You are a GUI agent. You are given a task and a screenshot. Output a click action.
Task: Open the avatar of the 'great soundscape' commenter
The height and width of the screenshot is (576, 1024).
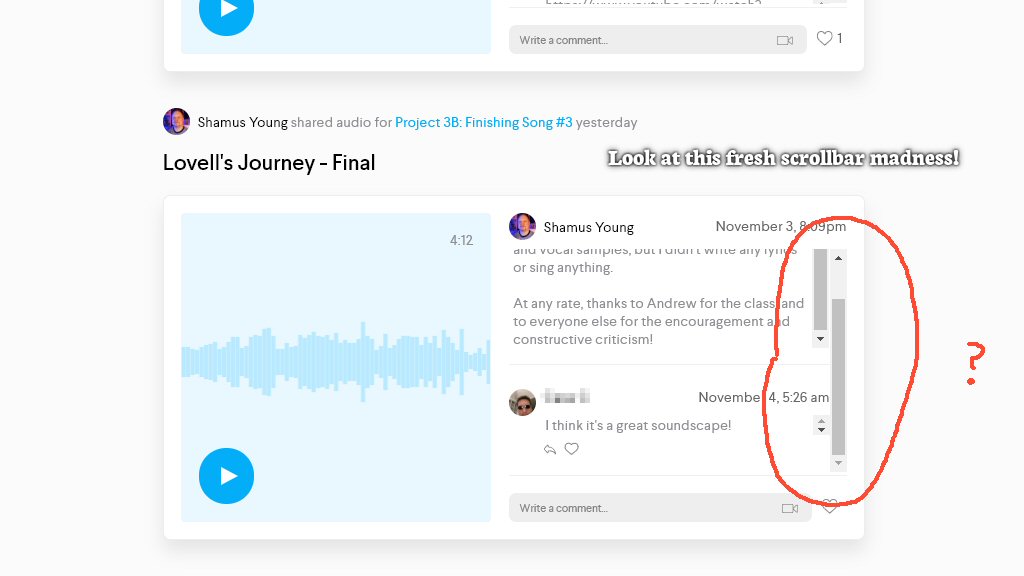[x=522, y=402]
